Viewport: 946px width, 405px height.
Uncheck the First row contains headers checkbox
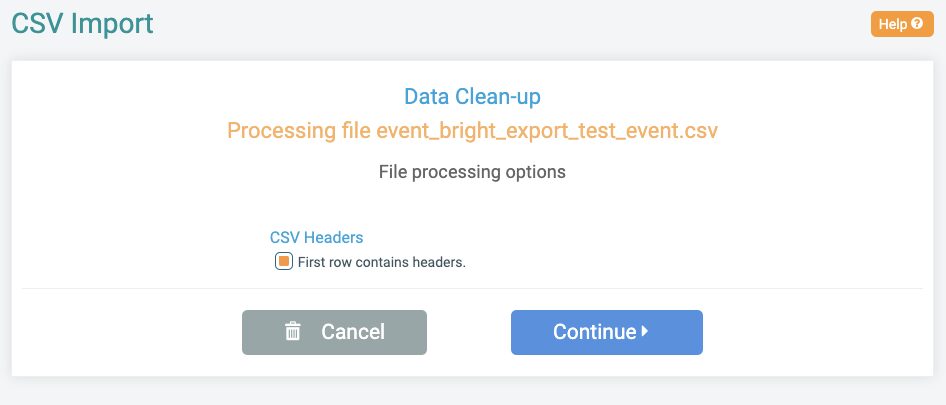tap(284, 262)
